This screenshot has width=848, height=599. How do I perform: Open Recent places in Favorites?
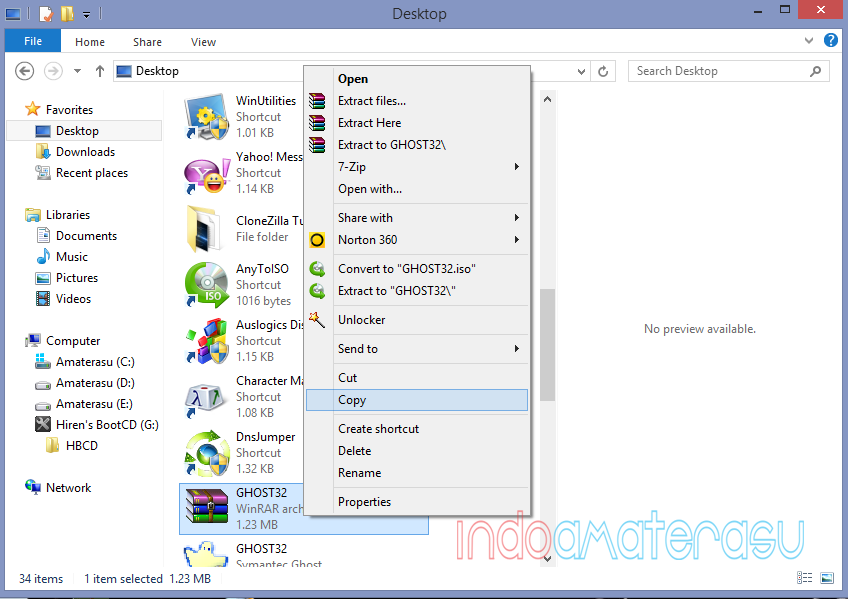91,173
